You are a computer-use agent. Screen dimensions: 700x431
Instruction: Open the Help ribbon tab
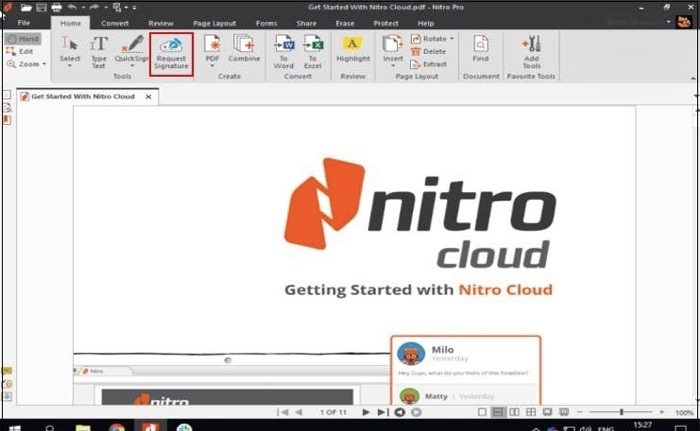[x=425, y=23]
